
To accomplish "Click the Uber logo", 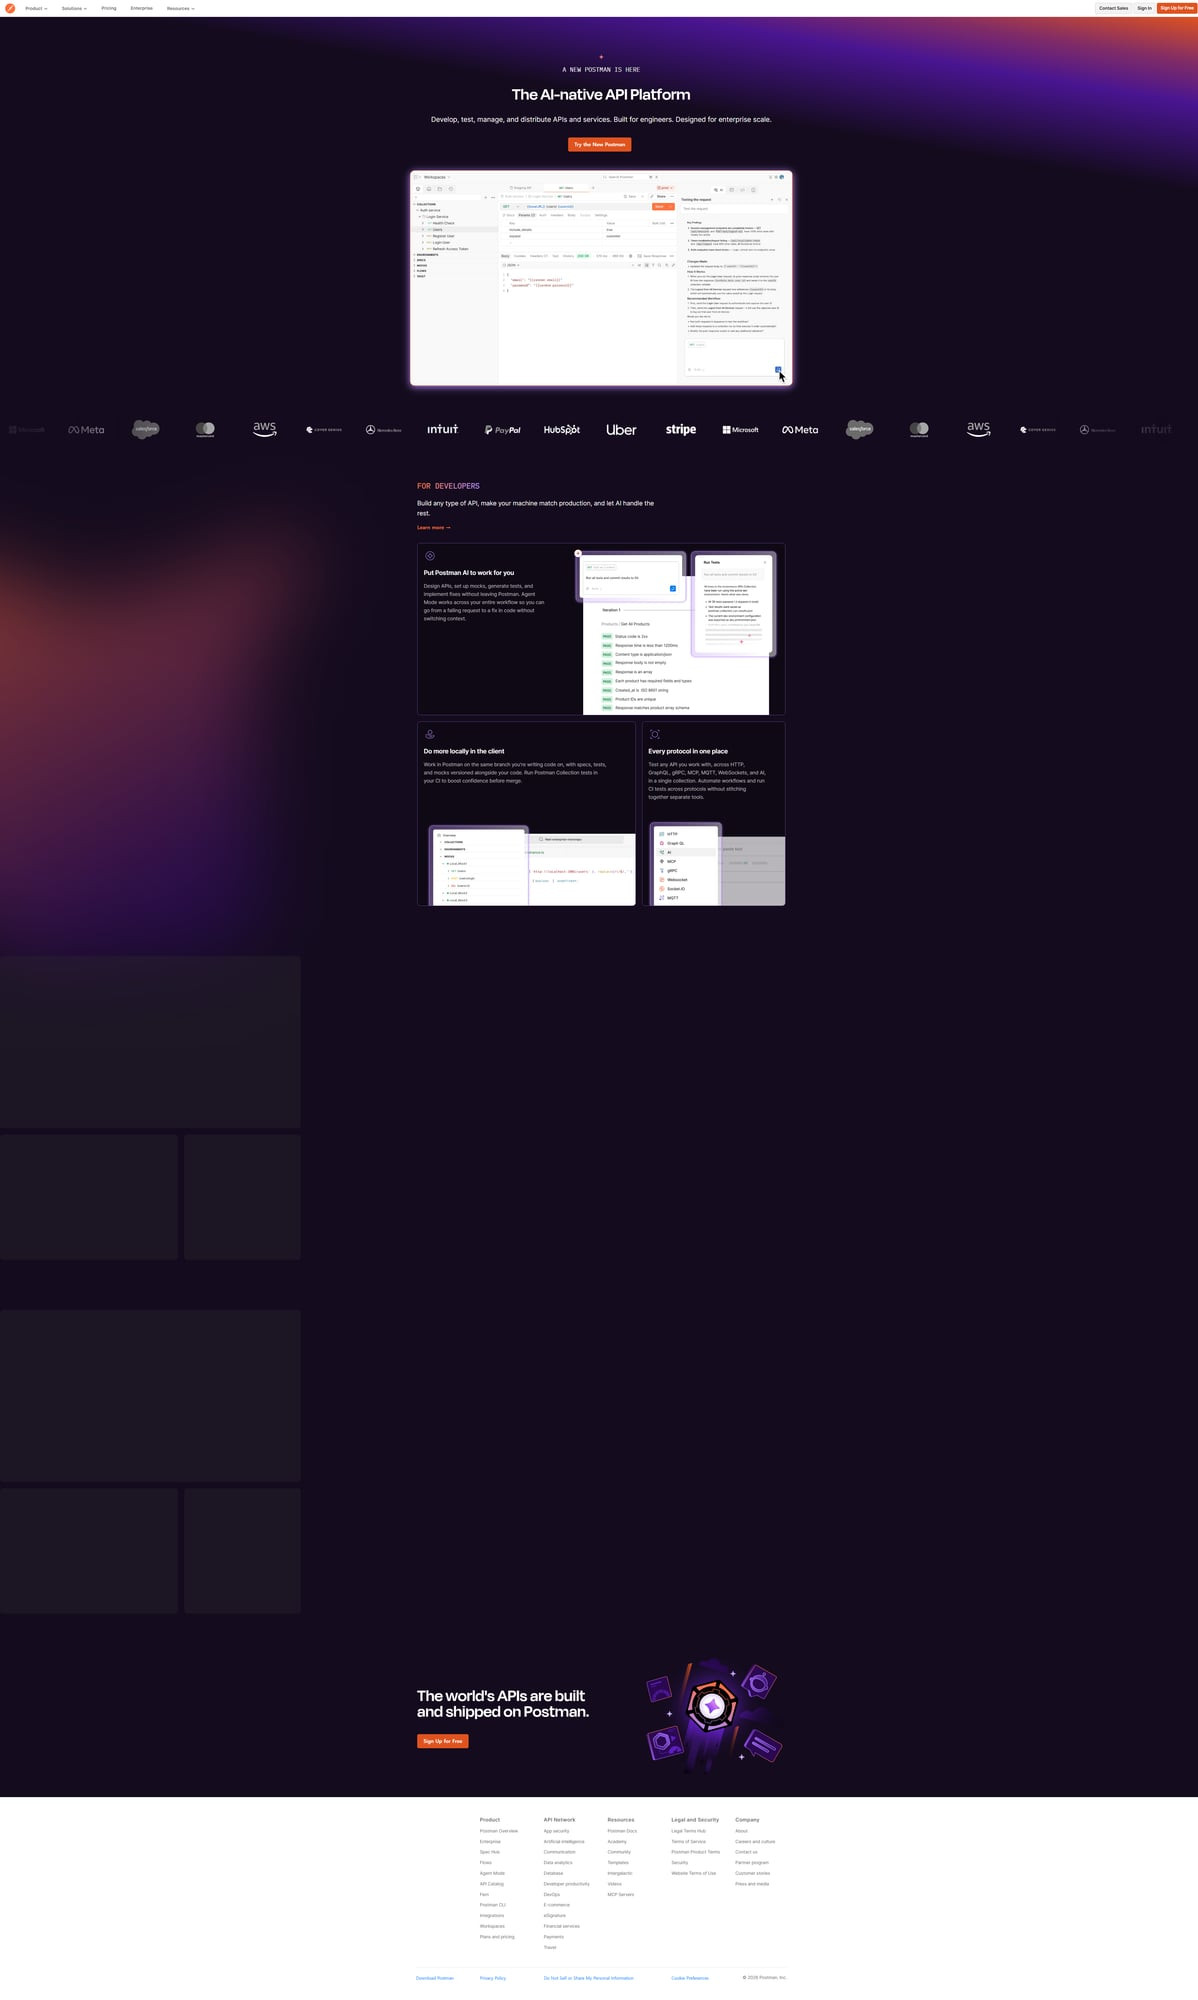I will coord(621,430).
